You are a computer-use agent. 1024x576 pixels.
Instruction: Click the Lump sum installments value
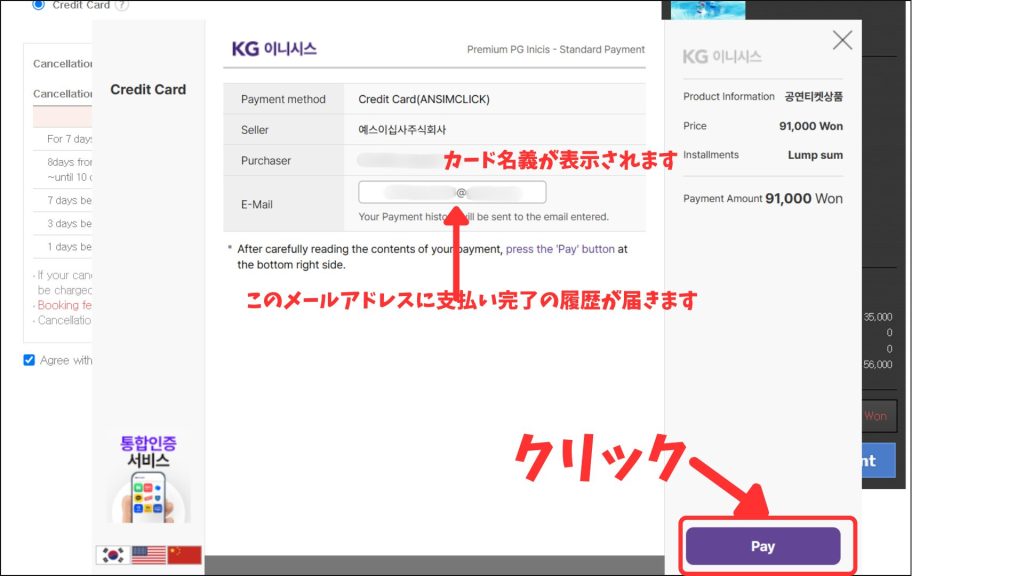click(815, 155)
